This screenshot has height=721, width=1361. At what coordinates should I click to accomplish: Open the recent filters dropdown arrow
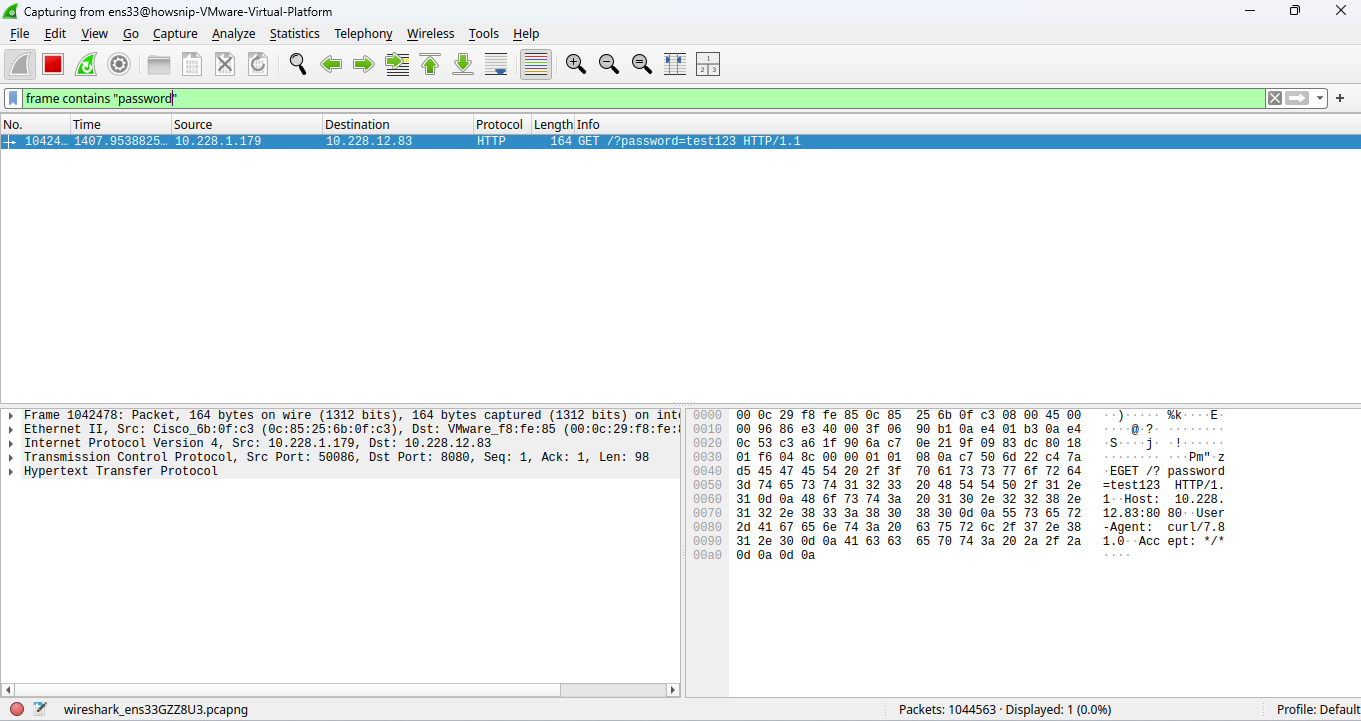(x=1320, y=98)
